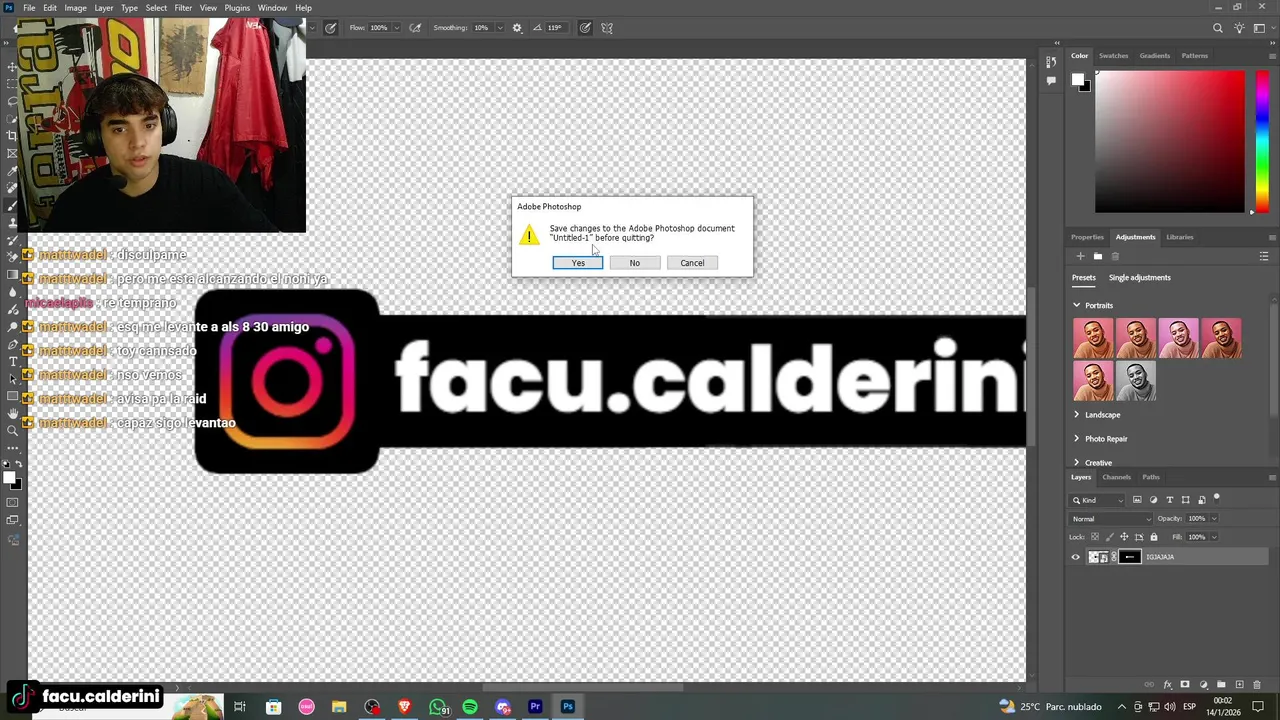Toggle pressure for opacity icon
This screenshot has height=720, width=1280.
pyautogui.click(x=330, y=28)
